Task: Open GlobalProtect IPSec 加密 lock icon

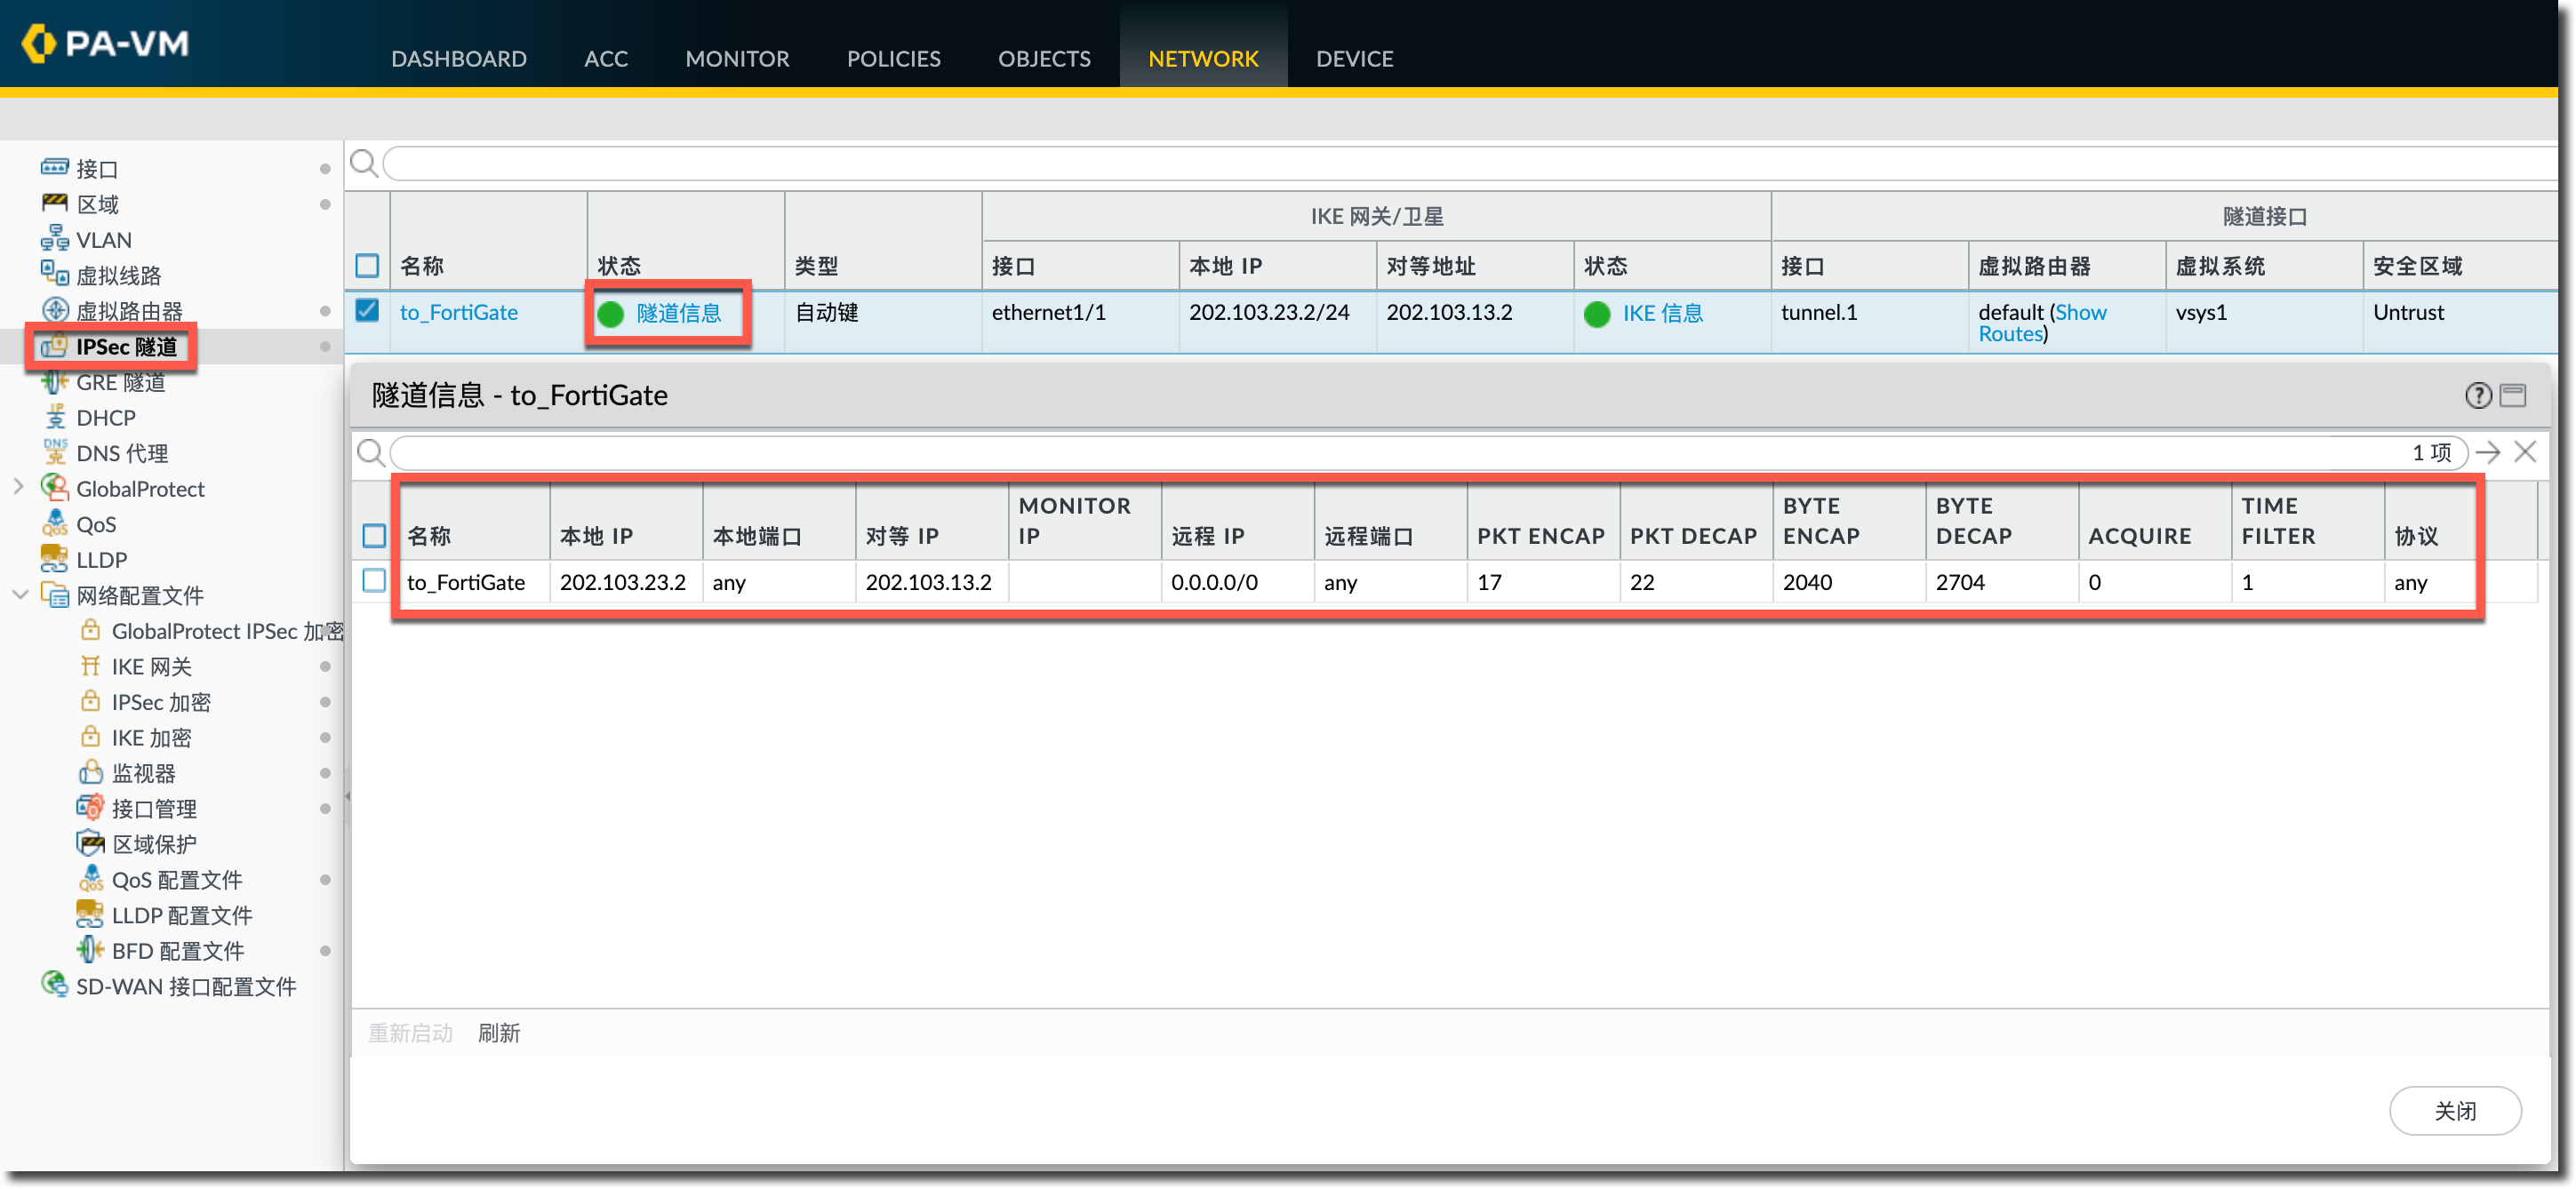Action: point(90,630)
